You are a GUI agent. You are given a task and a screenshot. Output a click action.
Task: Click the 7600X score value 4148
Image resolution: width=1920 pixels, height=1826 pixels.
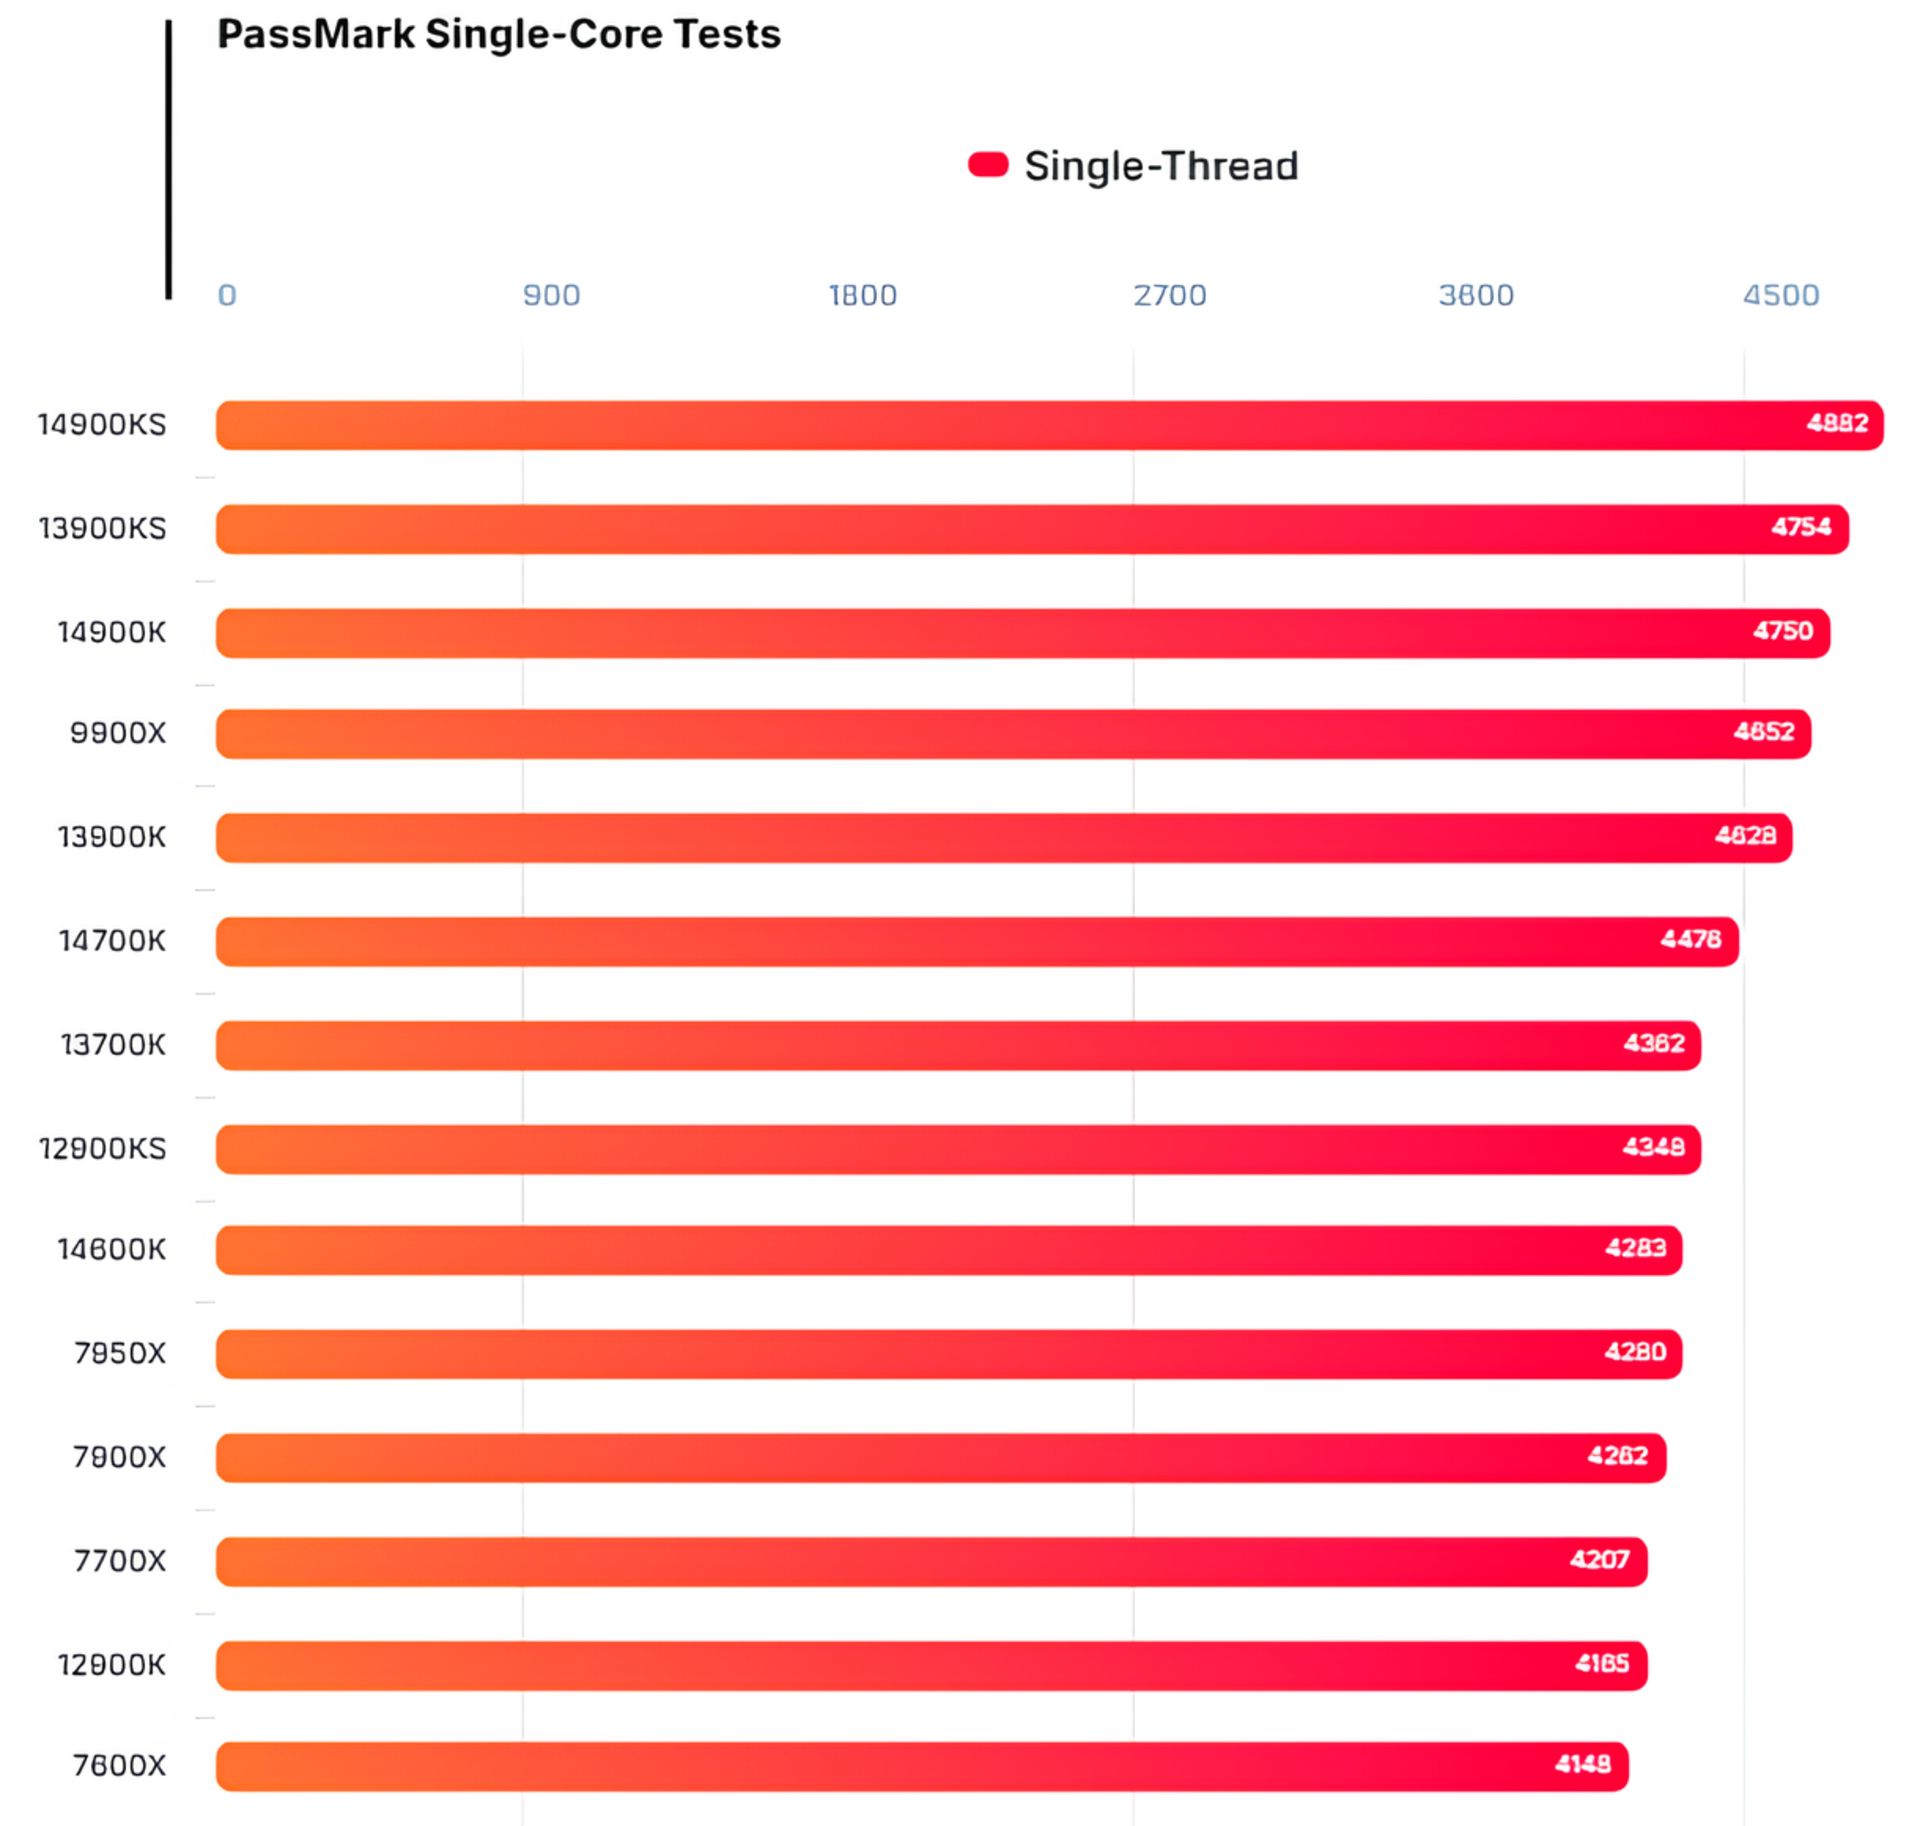[1583, 1764]
